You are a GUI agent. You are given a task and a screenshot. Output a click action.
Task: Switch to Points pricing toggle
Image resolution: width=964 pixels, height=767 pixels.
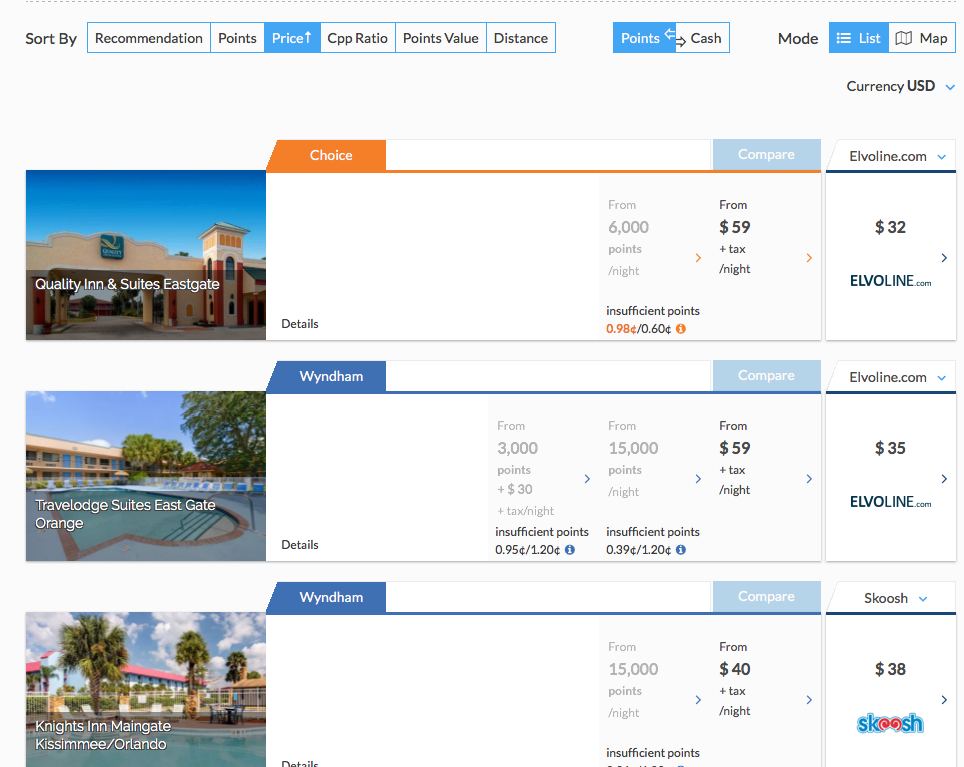639,38
